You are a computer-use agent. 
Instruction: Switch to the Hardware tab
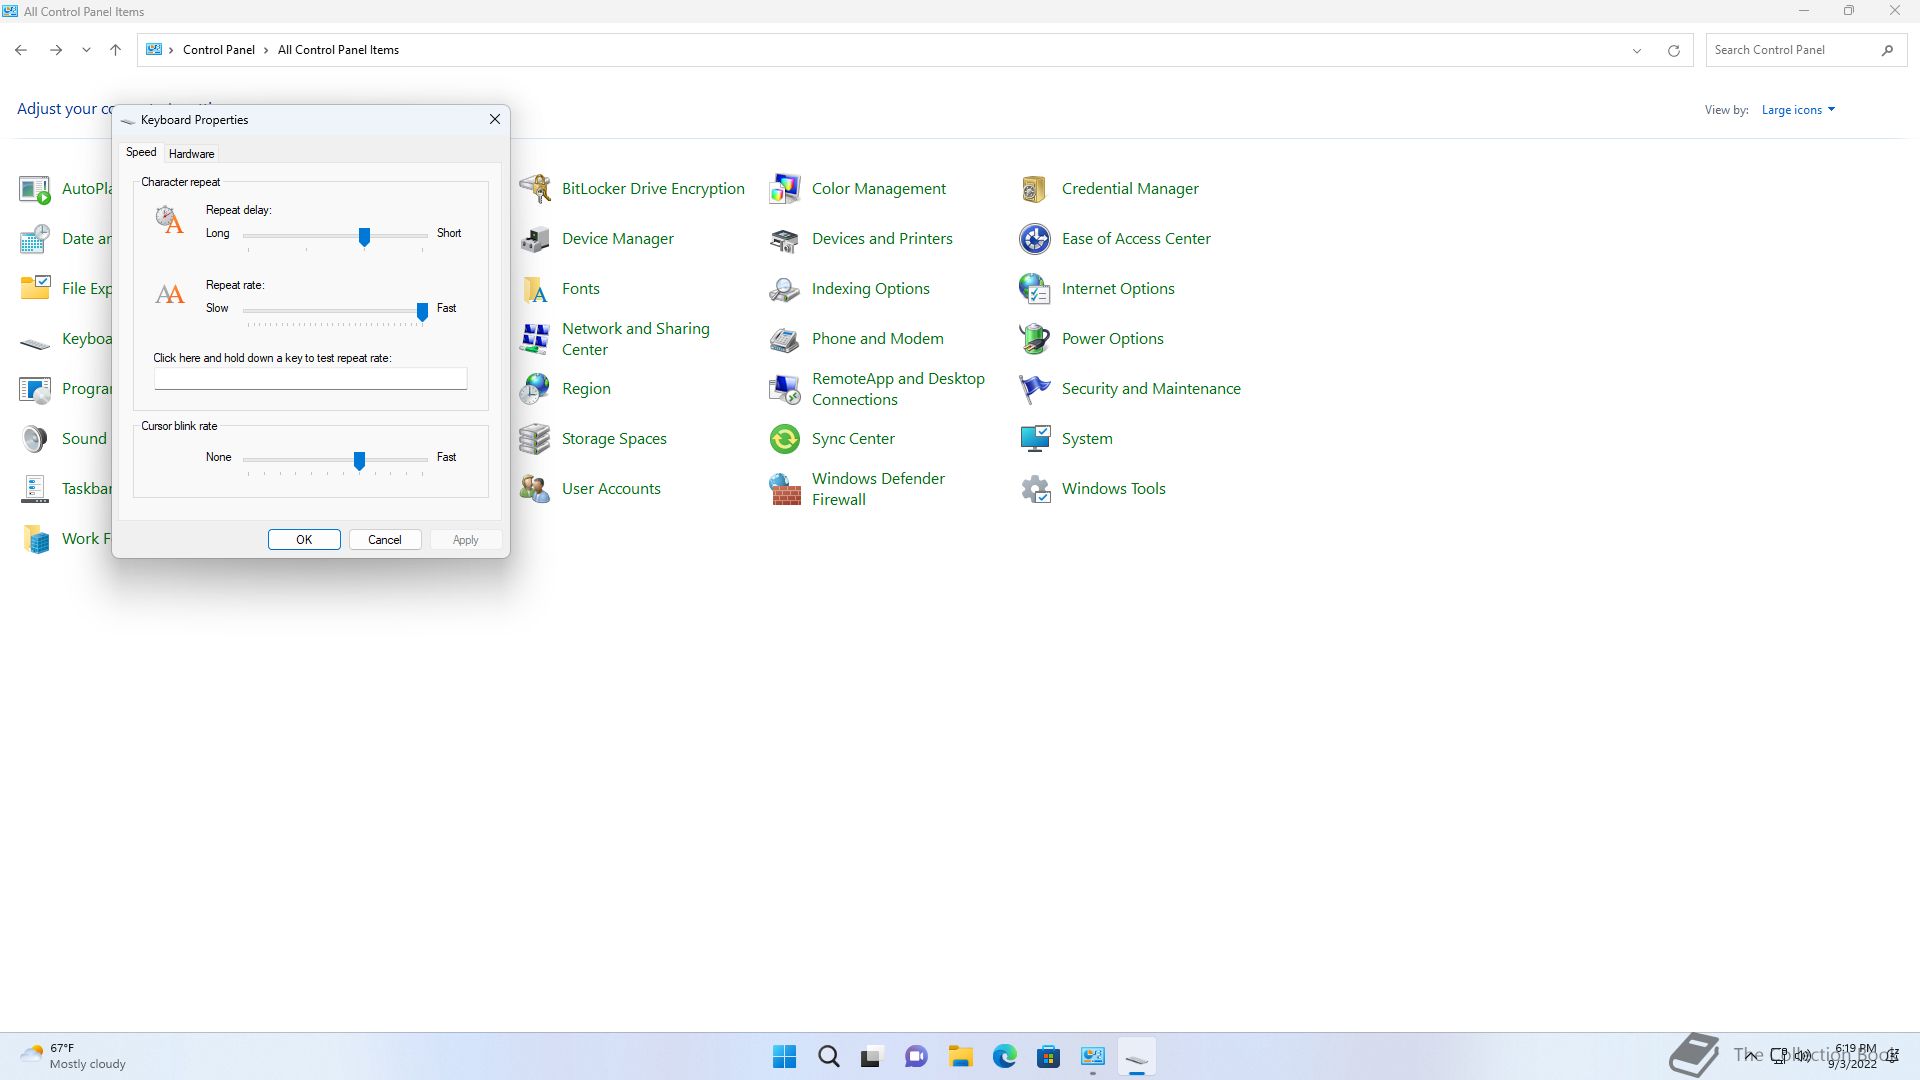click(191, 154)
